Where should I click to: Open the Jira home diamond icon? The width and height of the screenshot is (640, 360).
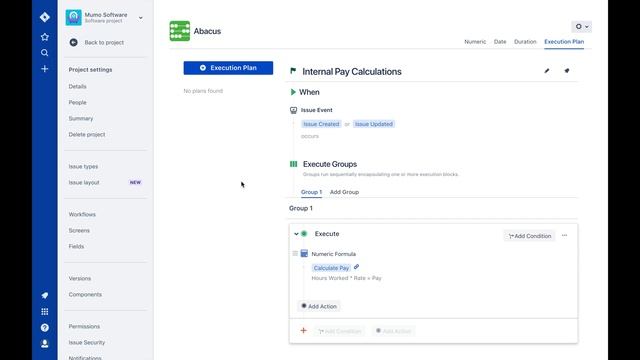[44, 17]
